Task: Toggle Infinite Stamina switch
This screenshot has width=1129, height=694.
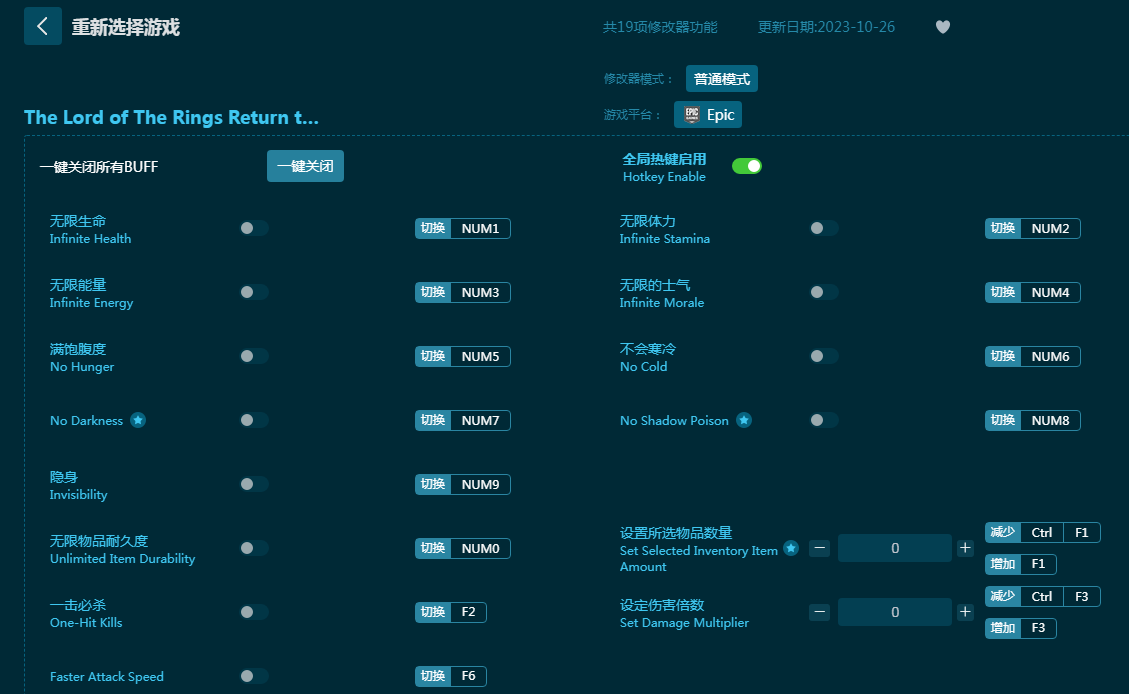Action: tap(824, 228)
